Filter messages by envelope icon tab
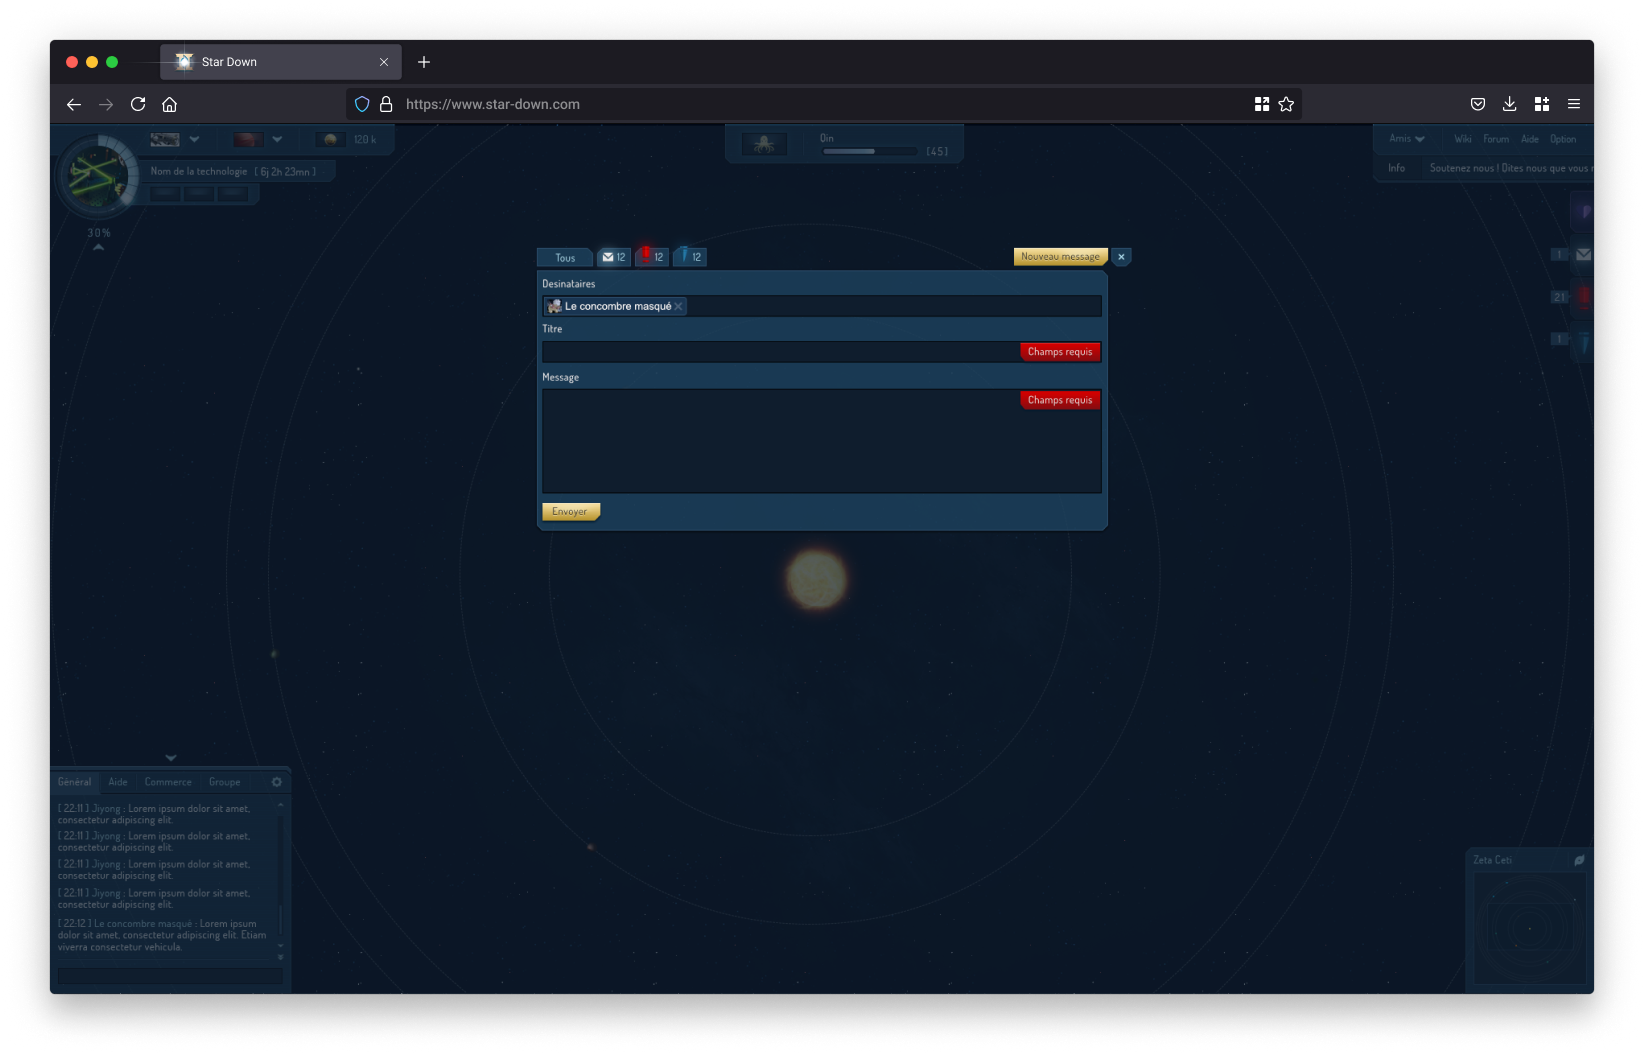 coord(613,257)
